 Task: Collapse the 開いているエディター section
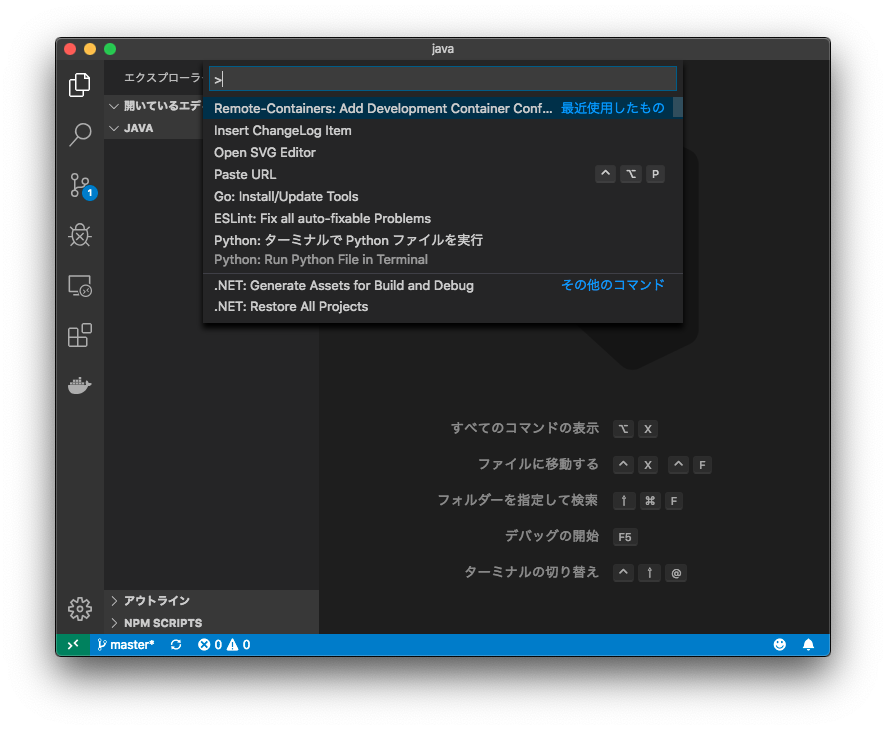tap(154, 106)
